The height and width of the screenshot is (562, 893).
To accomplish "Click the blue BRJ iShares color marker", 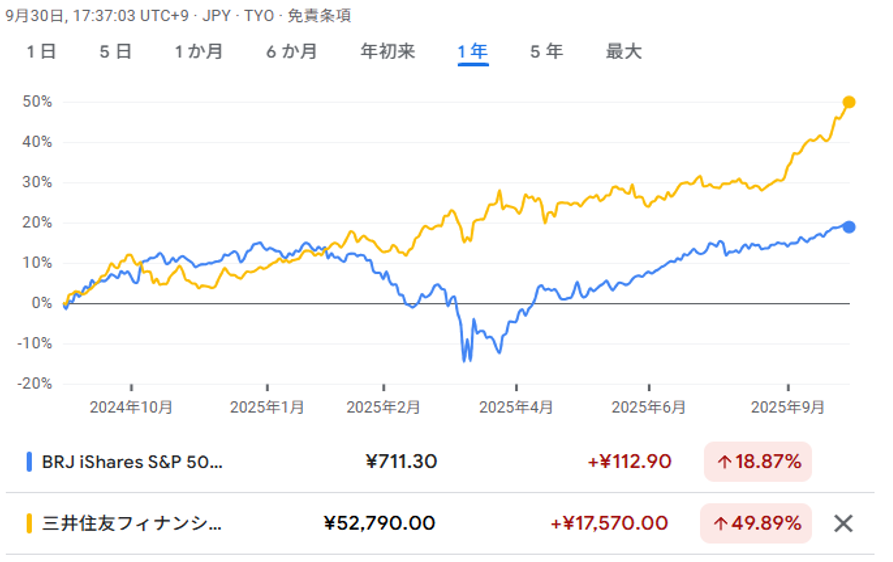I will point(29,462).
